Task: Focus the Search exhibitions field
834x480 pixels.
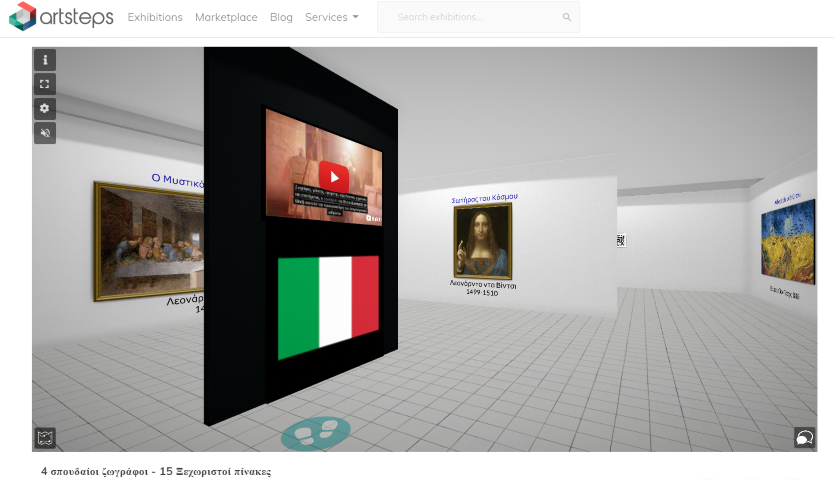Action: 470,17
